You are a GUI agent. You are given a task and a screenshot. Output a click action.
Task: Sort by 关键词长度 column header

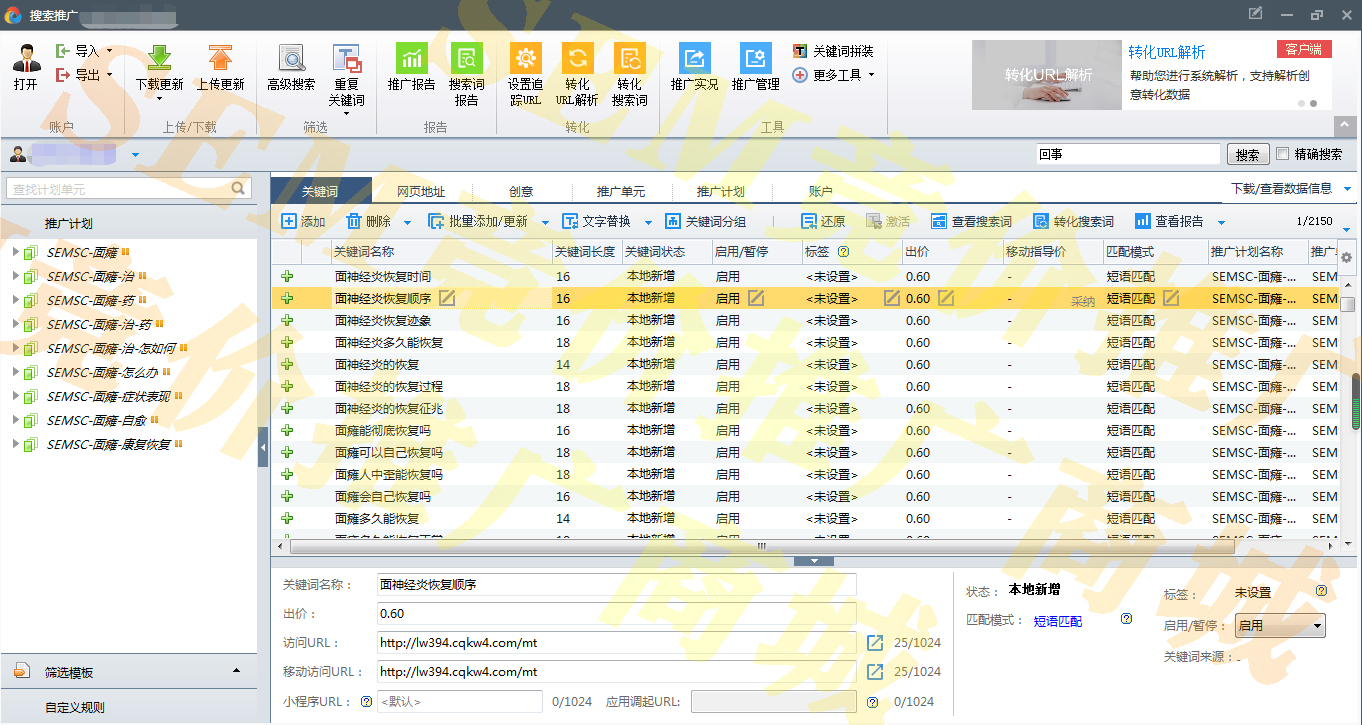coord(586,252)
